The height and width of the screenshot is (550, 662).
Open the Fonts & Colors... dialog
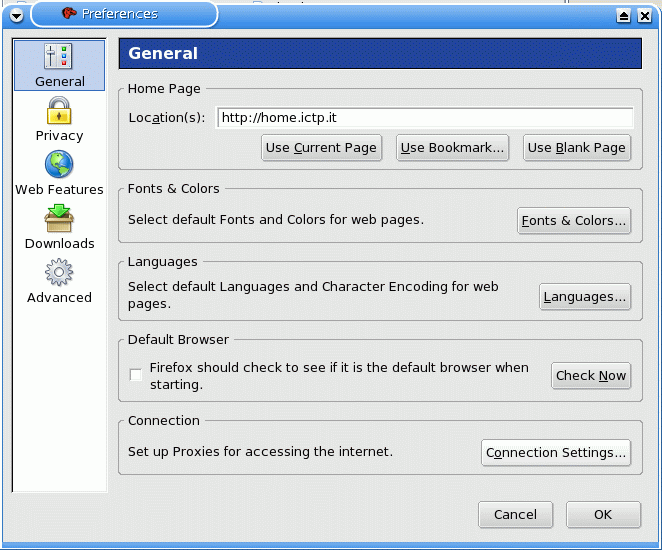pos(574,221)
